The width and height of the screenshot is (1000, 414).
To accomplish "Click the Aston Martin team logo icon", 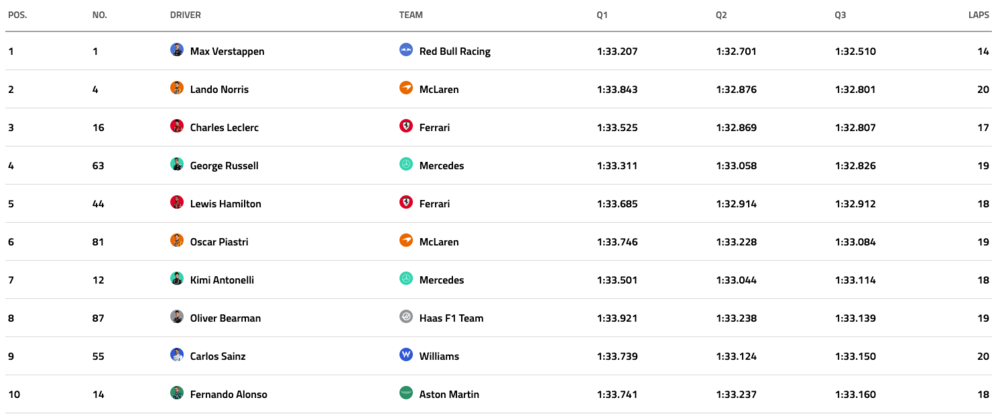I will [406, 393].
